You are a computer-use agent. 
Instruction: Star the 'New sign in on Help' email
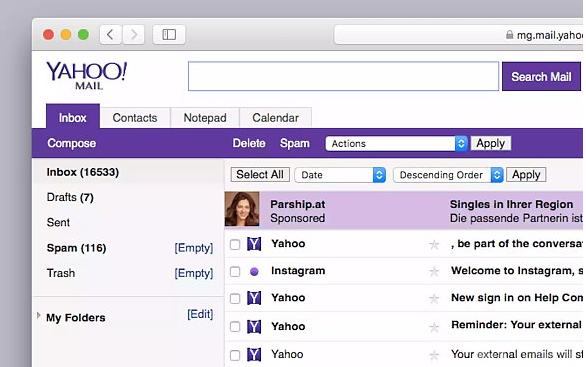click(434, 299)
